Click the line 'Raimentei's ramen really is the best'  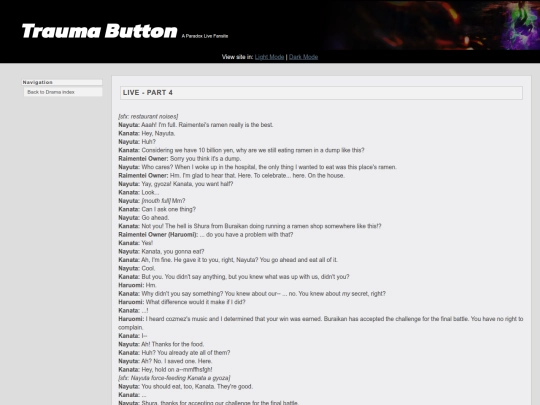tap(196, 125)
